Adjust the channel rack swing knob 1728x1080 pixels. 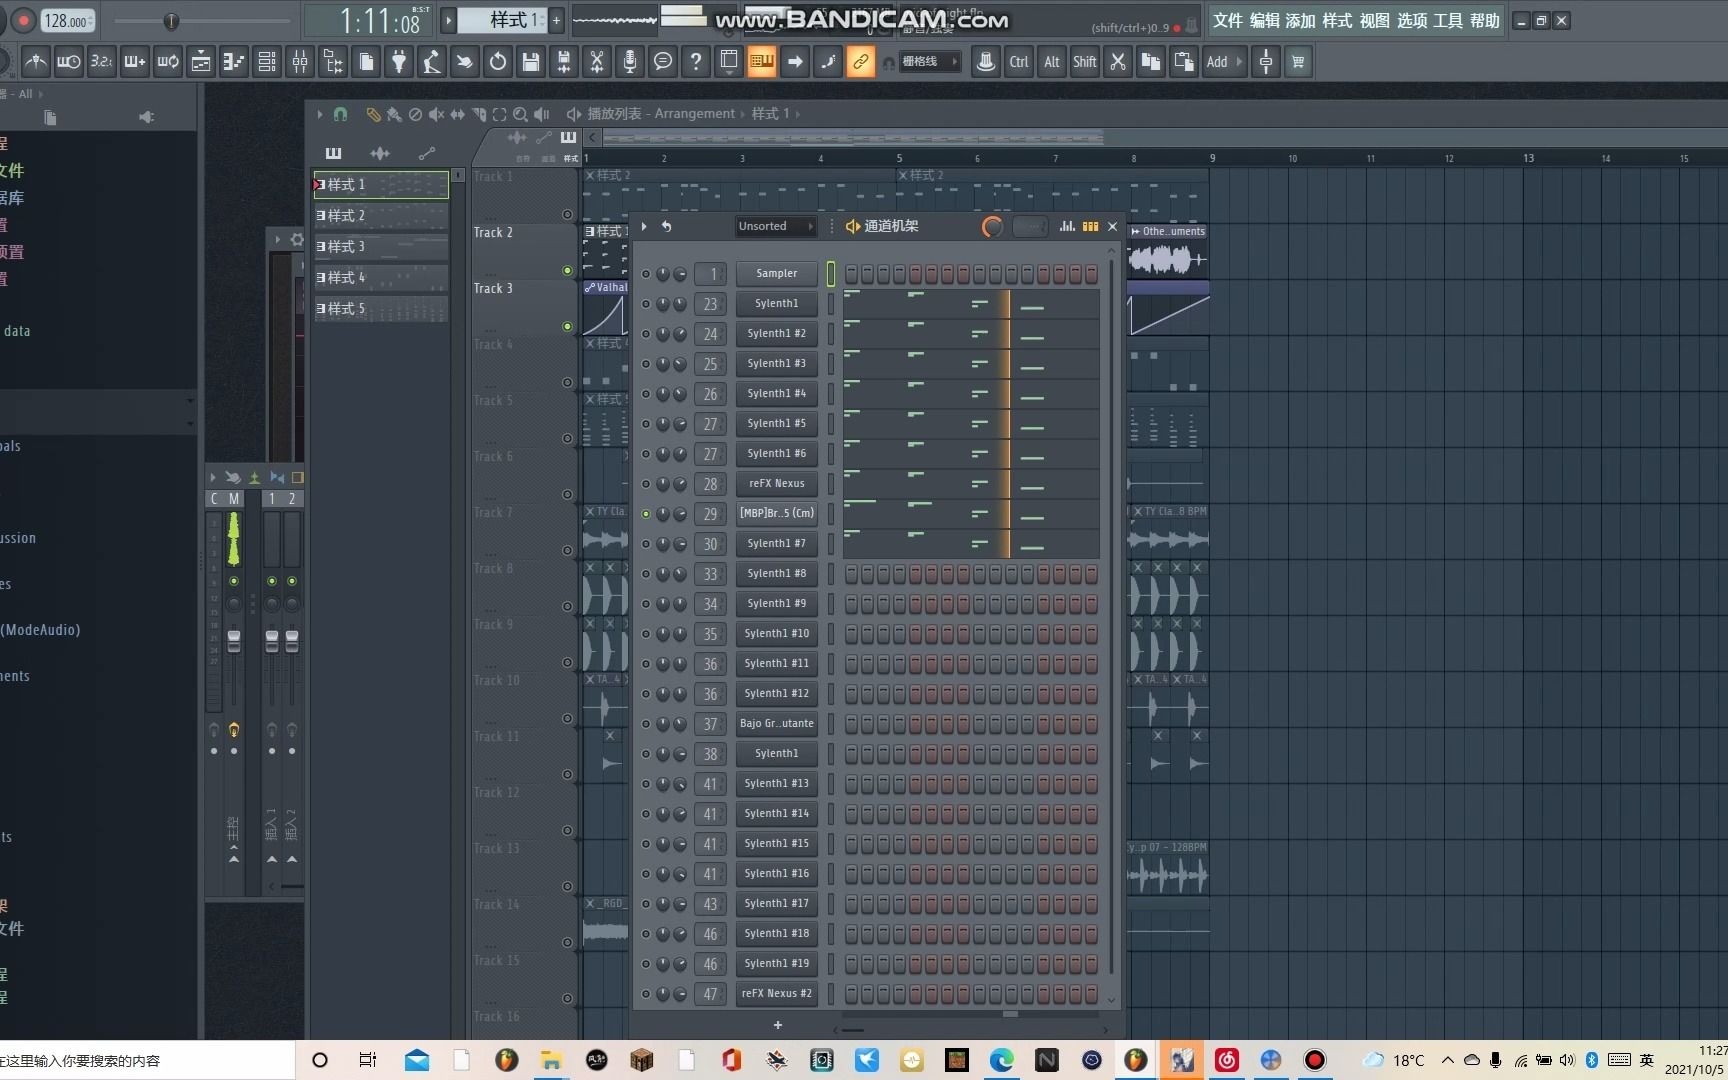tap(992, 227)
